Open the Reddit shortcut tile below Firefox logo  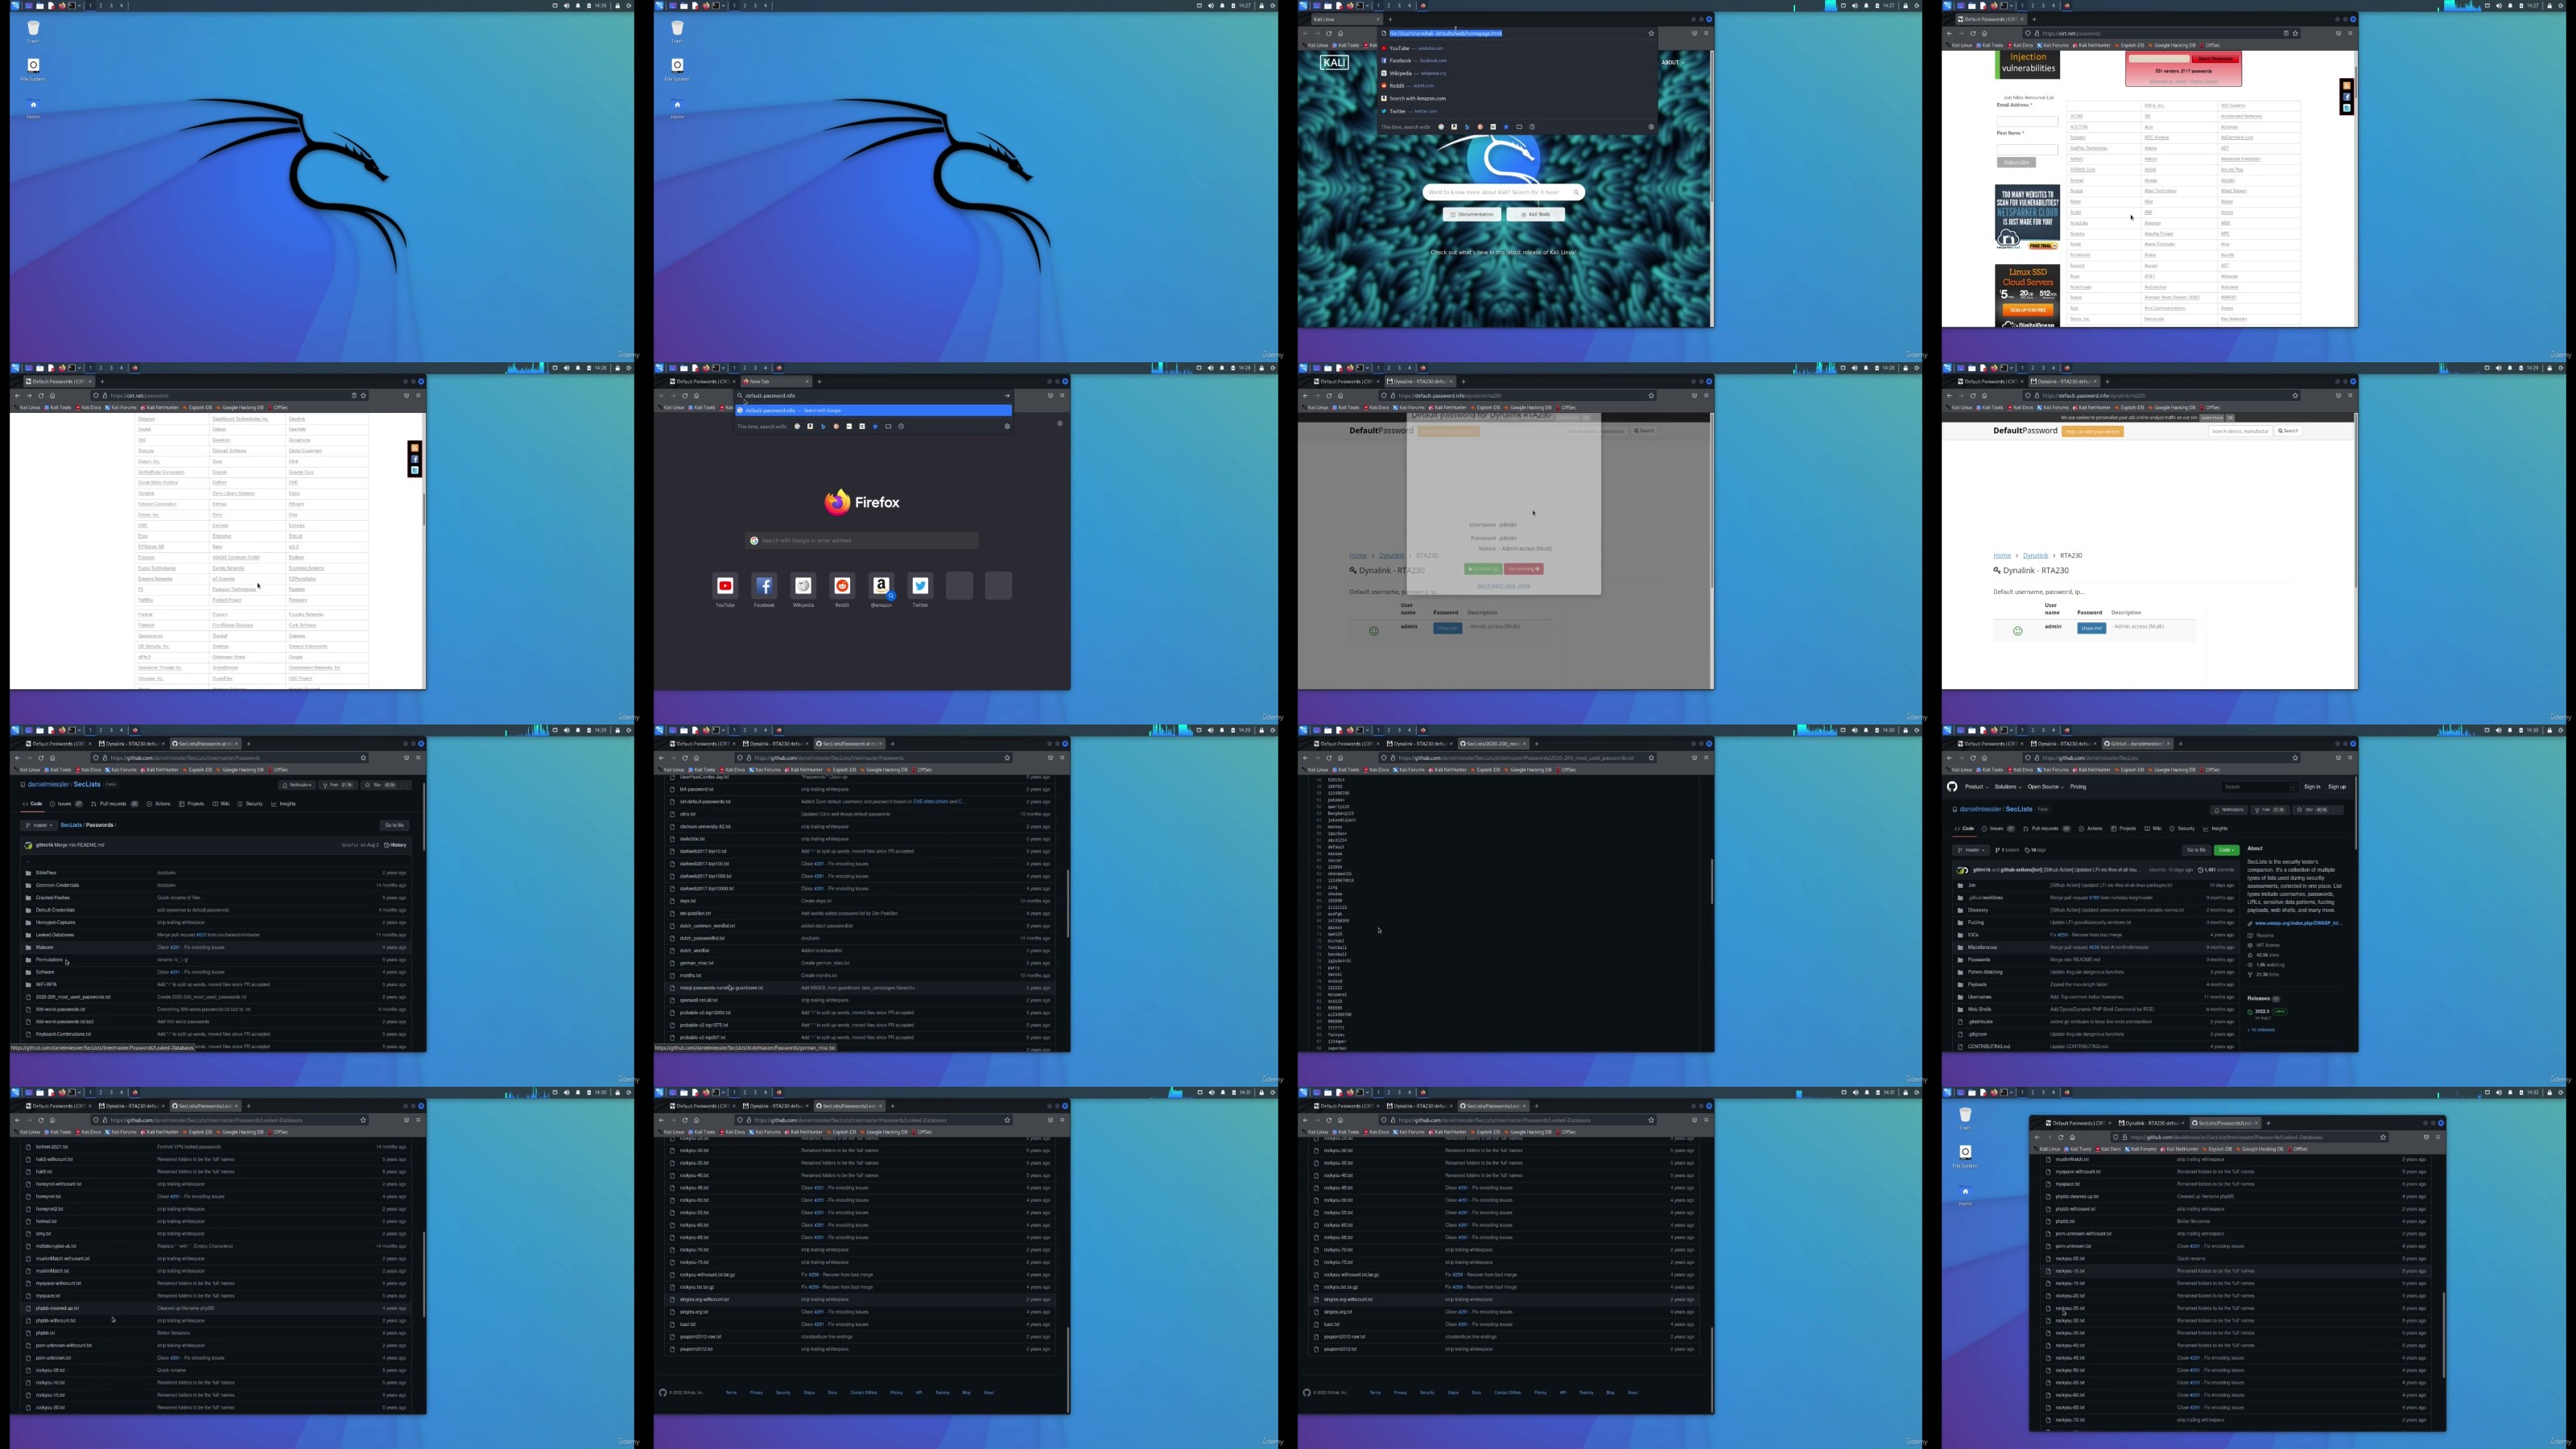[x=842, y=586]
